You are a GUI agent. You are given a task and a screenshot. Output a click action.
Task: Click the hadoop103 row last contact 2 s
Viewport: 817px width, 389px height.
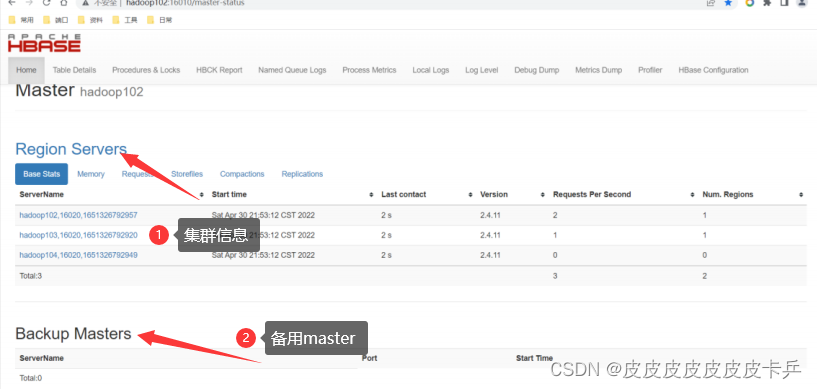[386, 235]
